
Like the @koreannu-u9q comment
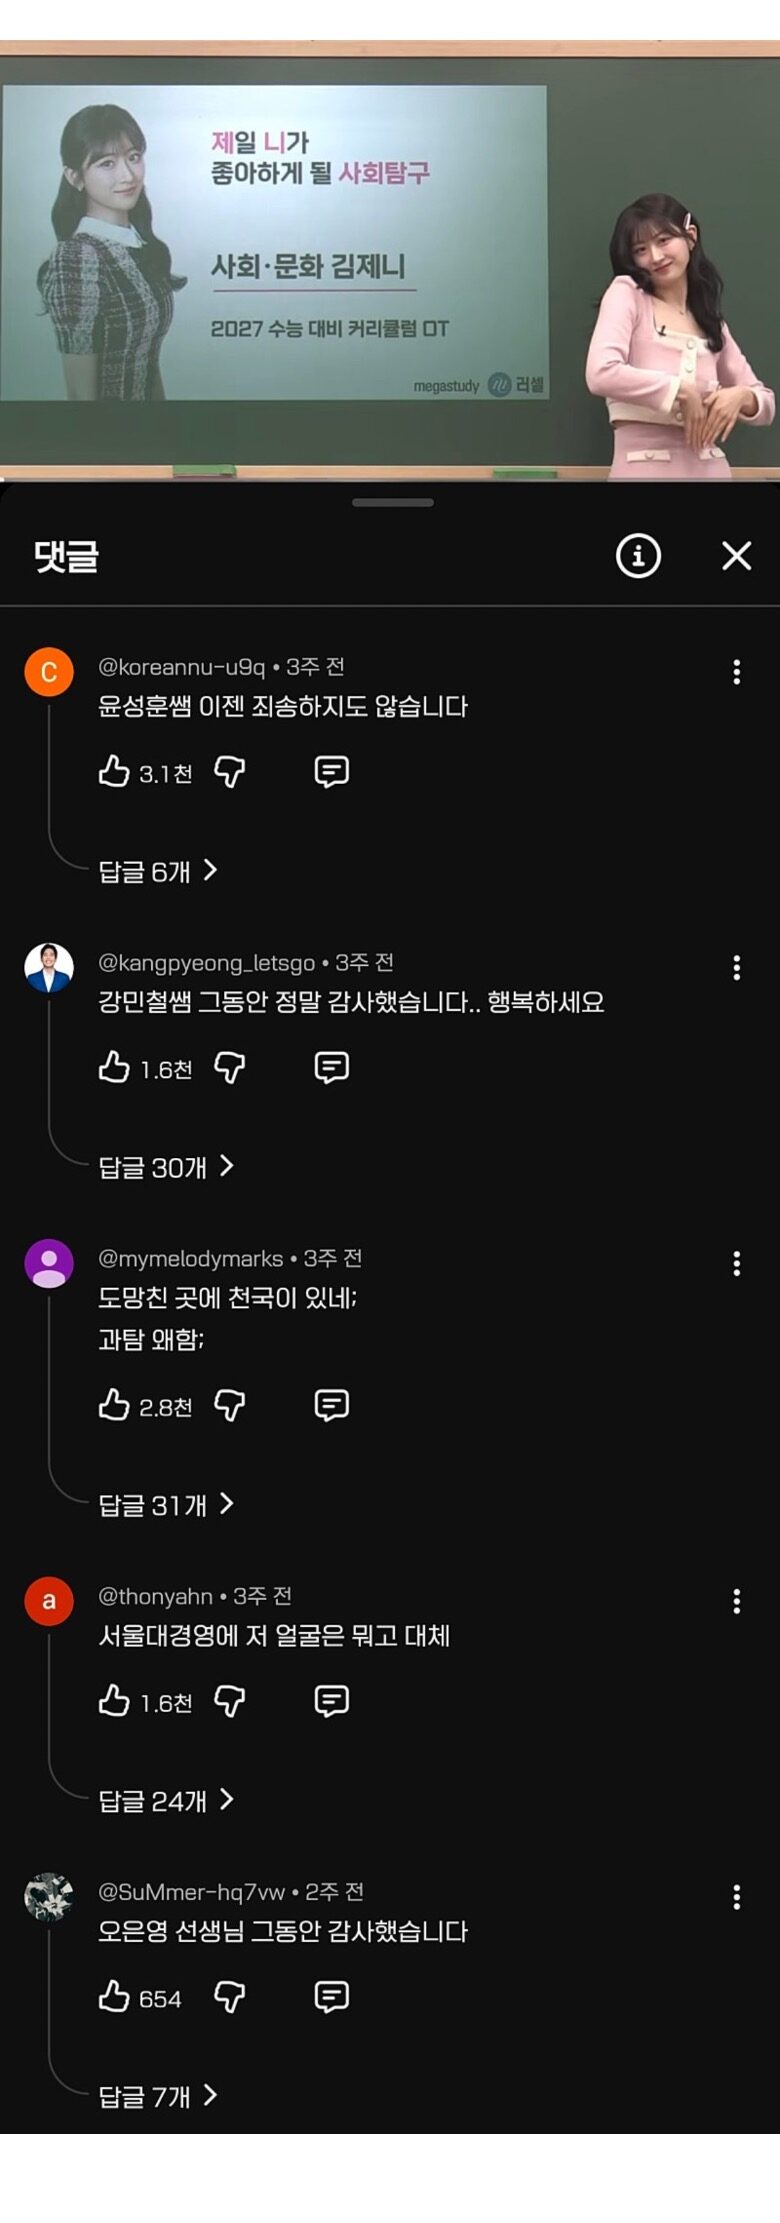[x=115, y=771]
